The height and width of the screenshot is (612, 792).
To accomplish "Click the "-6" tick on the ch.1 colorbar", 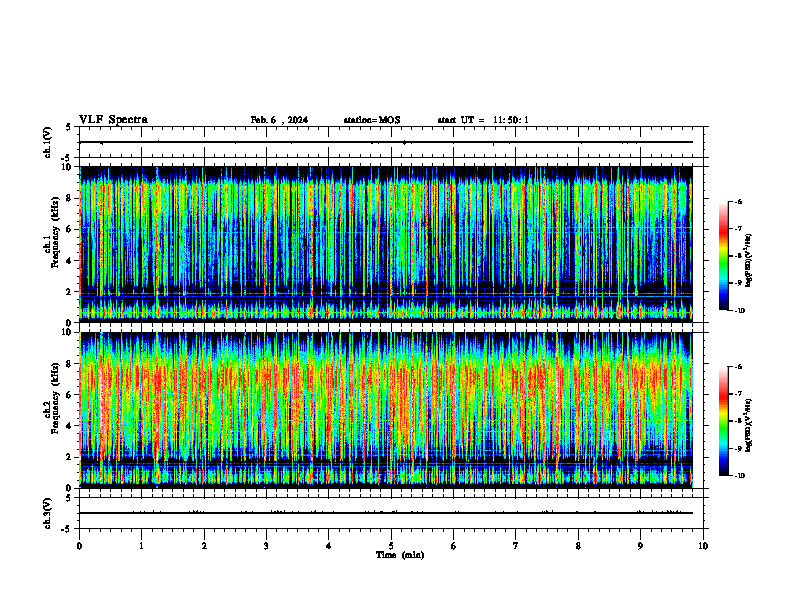I will pyautogui.click(x=738, y=202).
